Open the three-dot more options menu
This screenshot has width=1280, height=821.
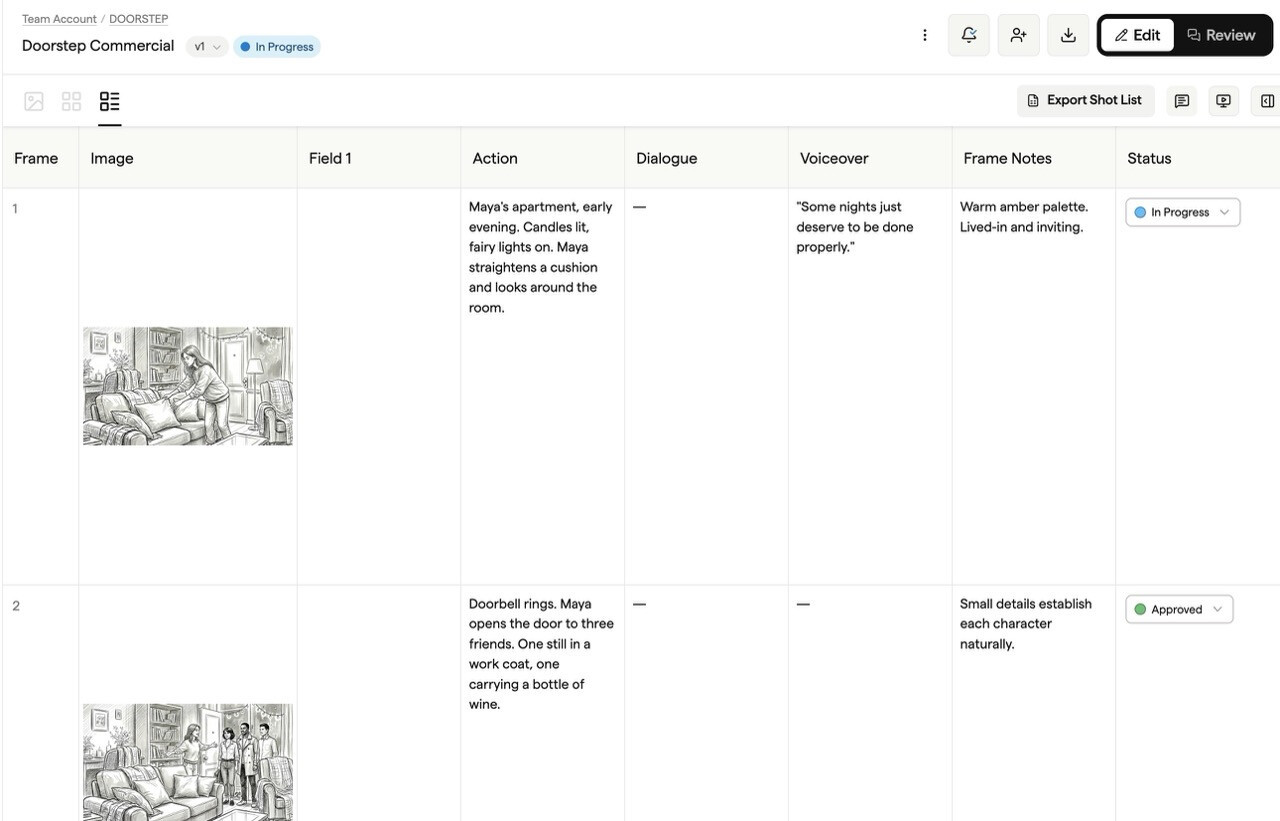tap(925, 35)
